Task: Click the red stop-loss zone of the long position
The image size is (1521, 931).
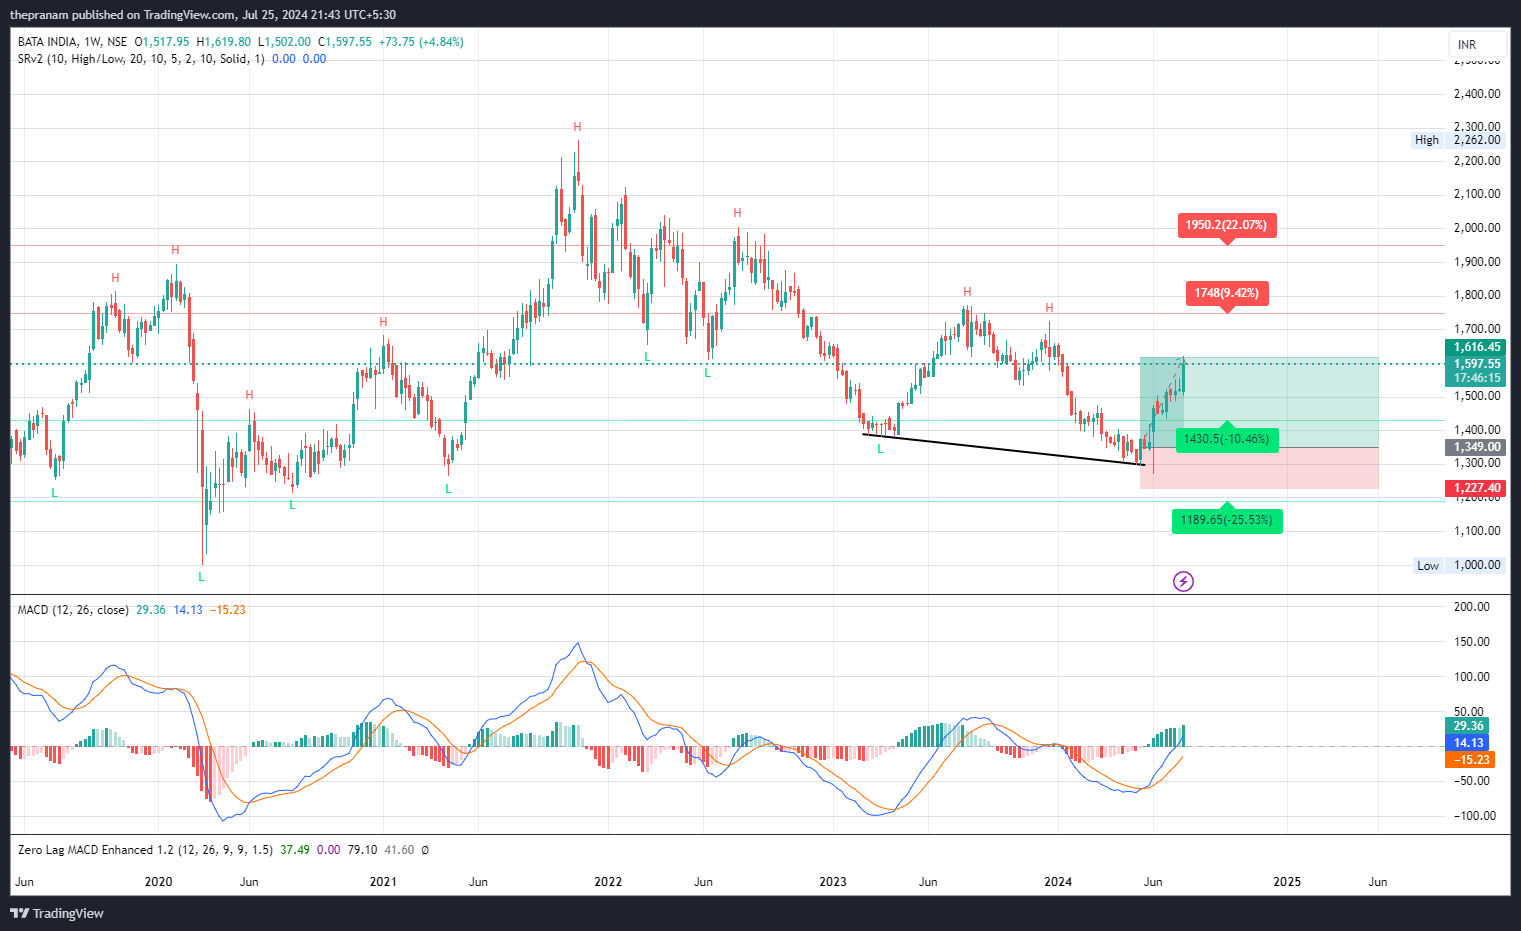Action: coord(1259,468)
